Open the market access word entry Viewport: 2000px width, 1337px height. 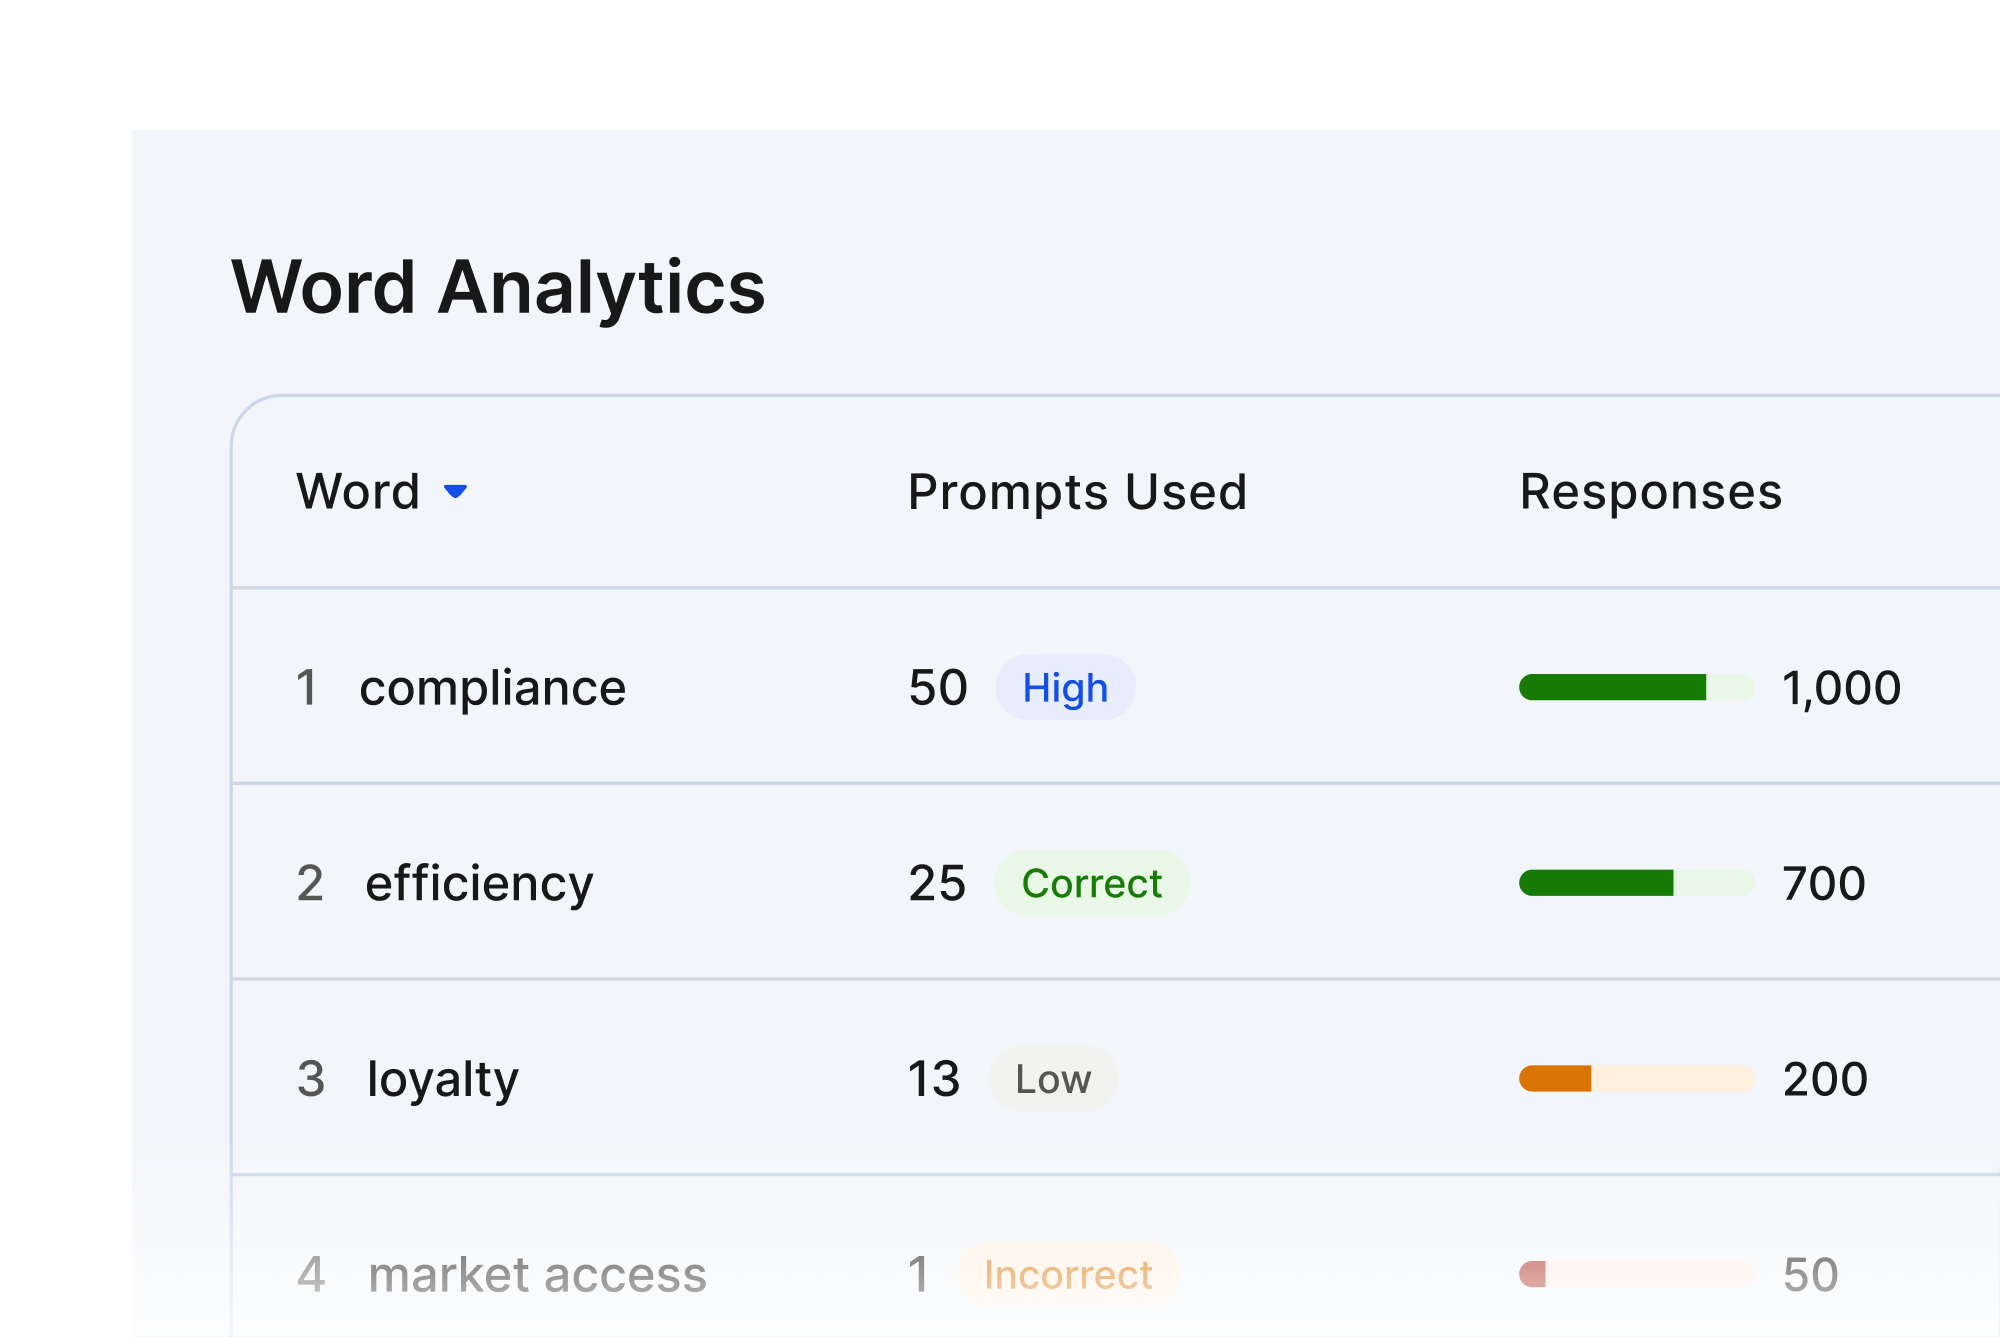537,1275
